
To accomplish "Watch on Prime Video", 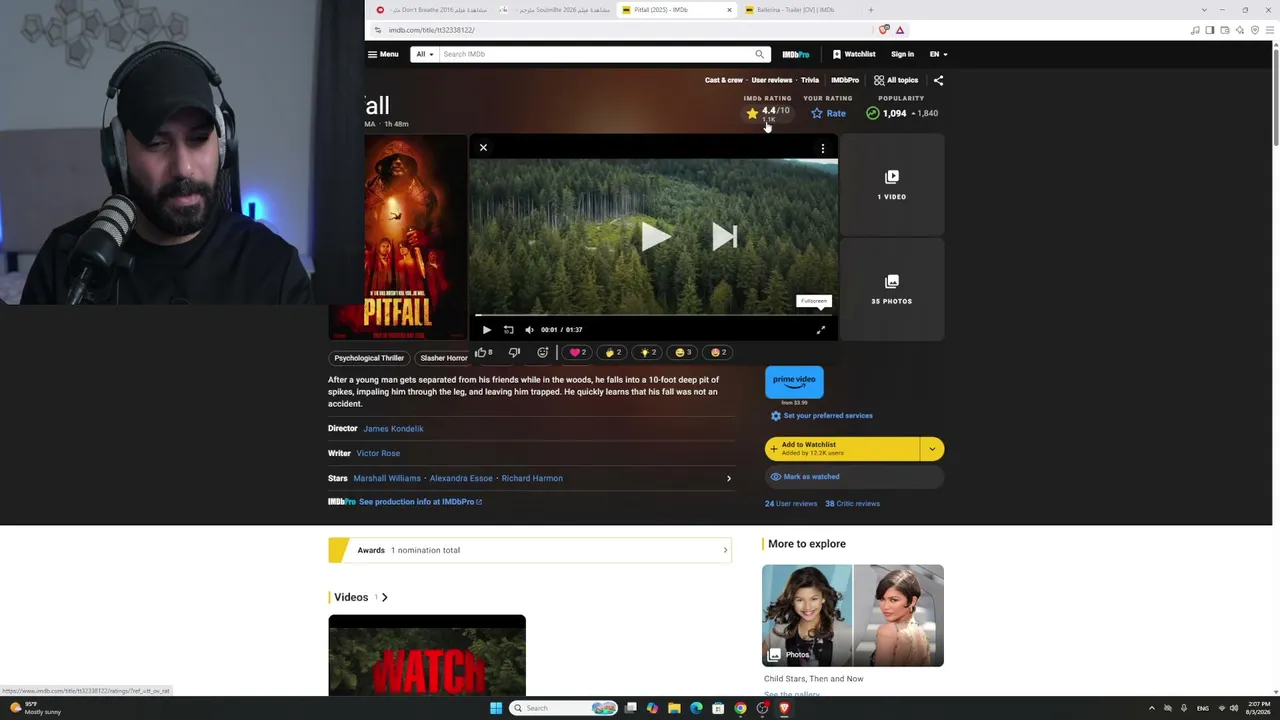I will coord(794,382).
